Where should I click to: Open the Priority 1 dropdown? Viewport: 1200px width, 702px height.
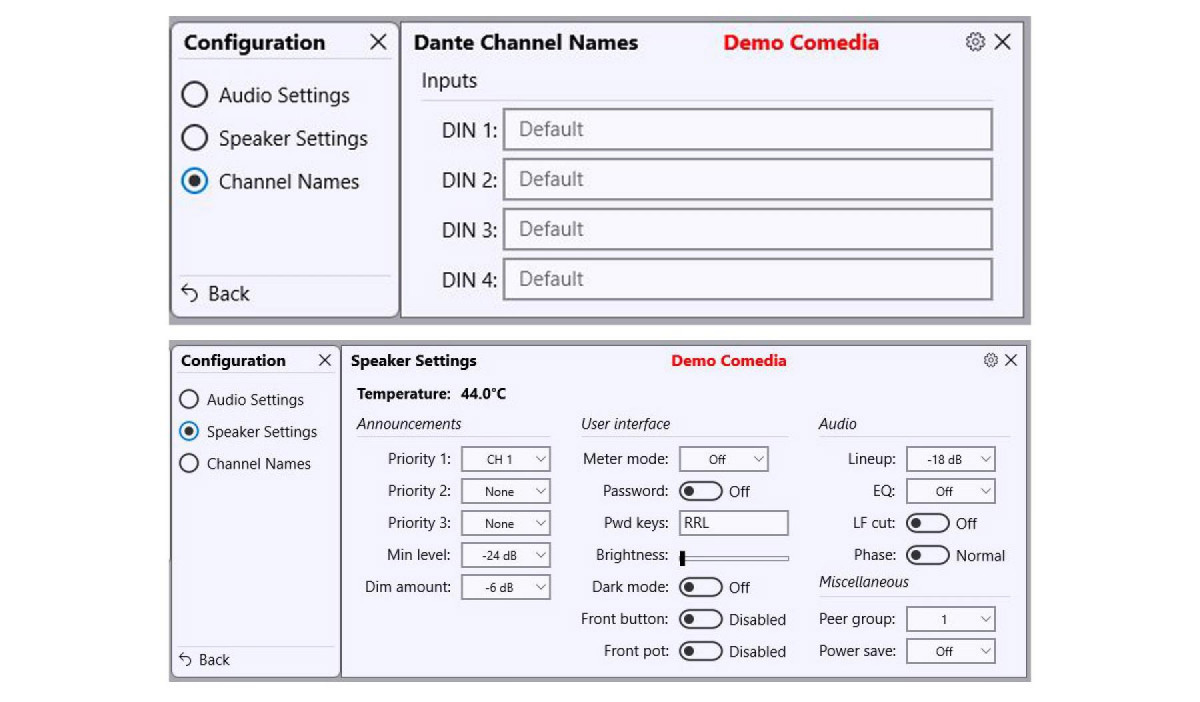[505, 459]
